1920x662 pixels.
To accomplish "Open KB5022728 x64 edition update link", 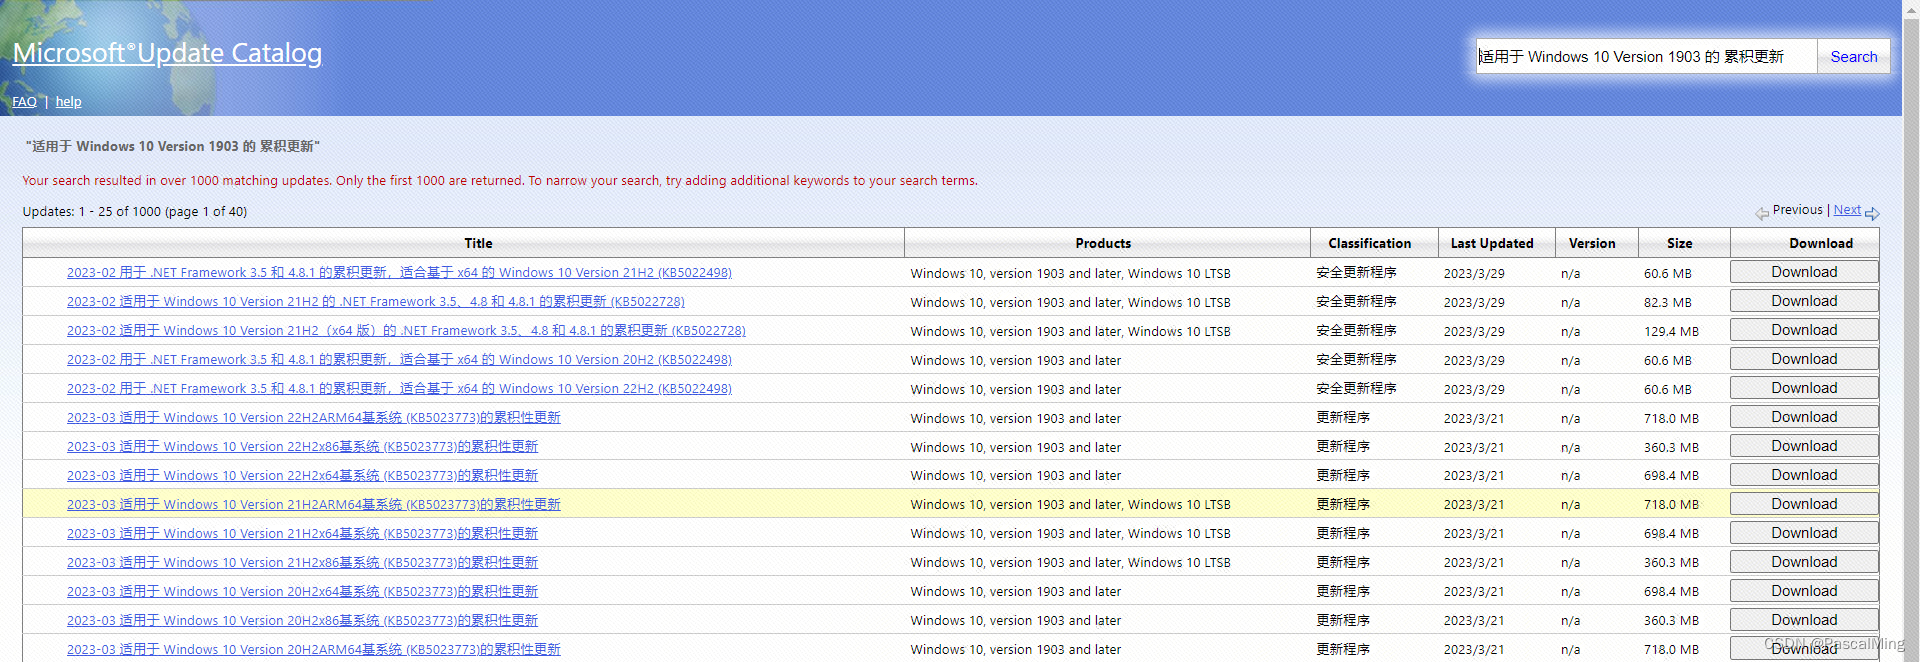I will pyautogui.click(x=406, y=331).
